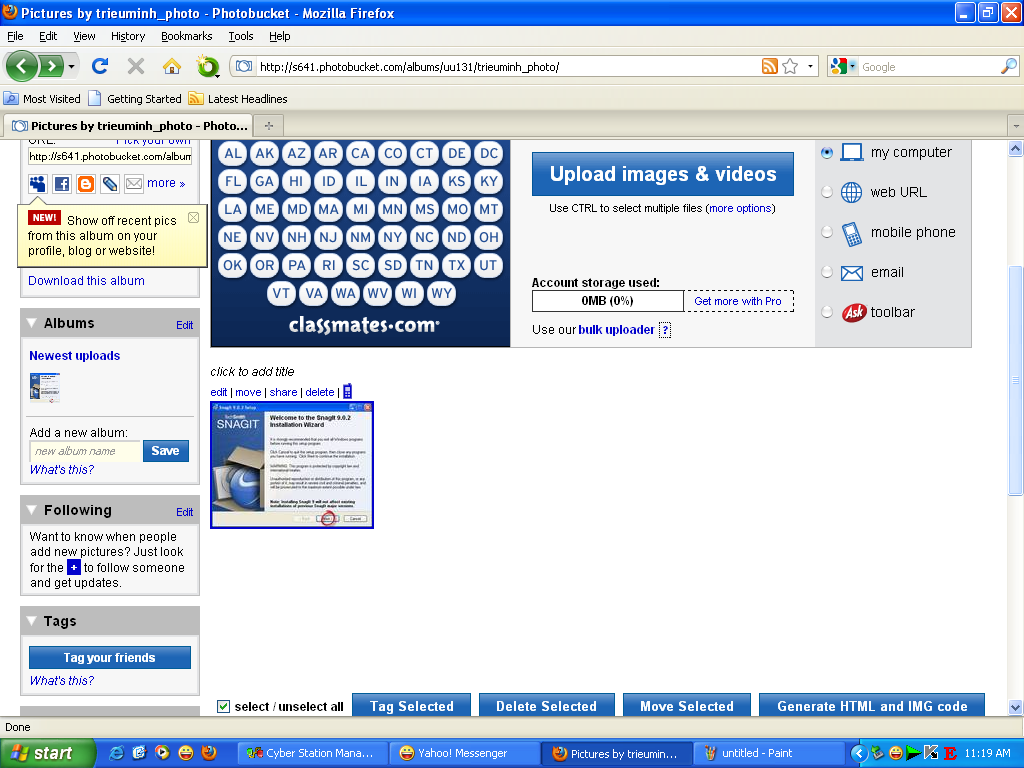Viewport: 1024px width, 768px height.
Task: Select 'my computer' upload source radio
Action: 827,153
